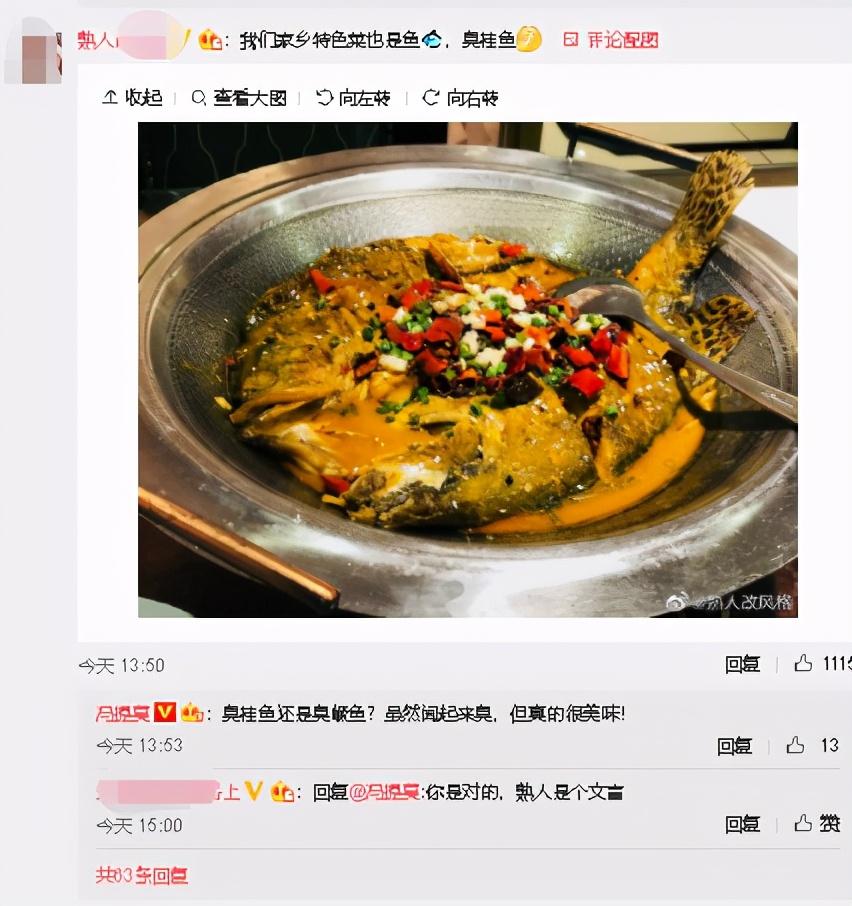Like the main comment with 111 likes
852x906 pixels.
[803, 664]
